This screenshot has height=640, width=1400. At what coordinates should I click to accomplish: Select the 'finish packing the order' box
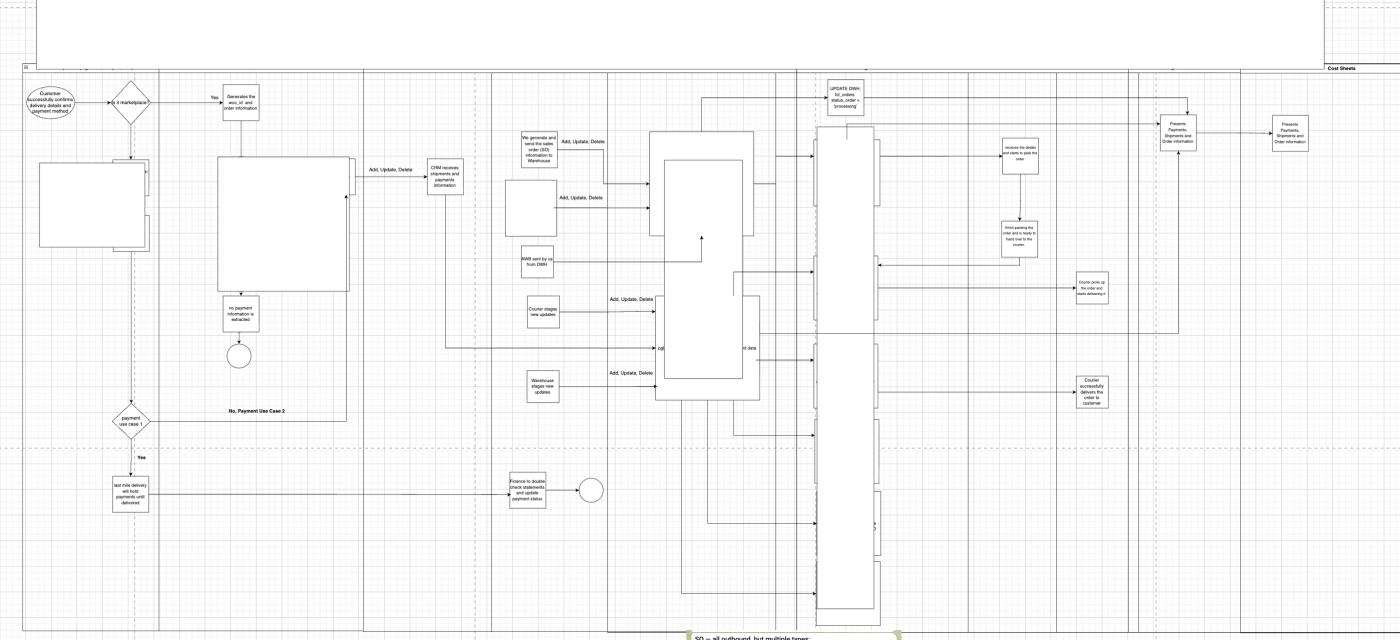point(1019,239)
